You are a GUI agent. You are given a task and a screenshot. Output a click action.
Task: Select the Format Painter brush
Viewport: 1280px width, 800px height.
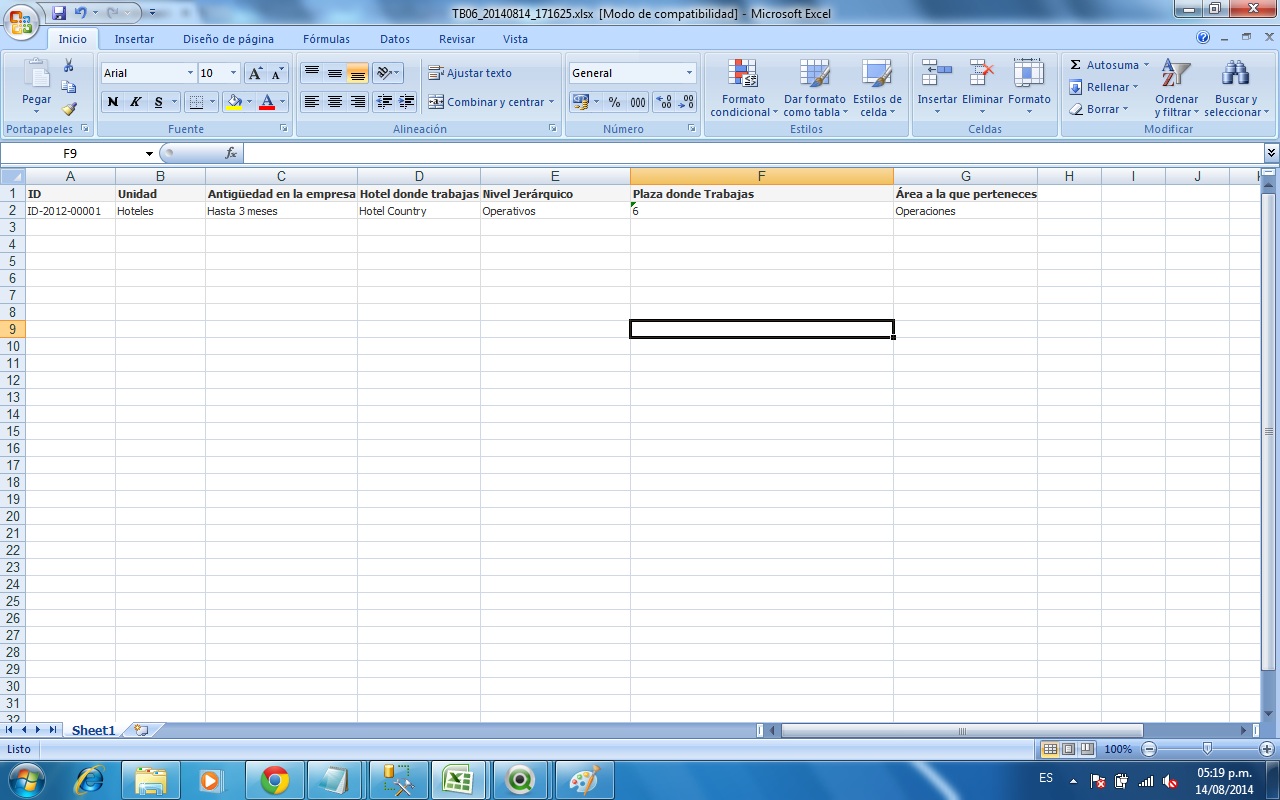coord(69,109)
